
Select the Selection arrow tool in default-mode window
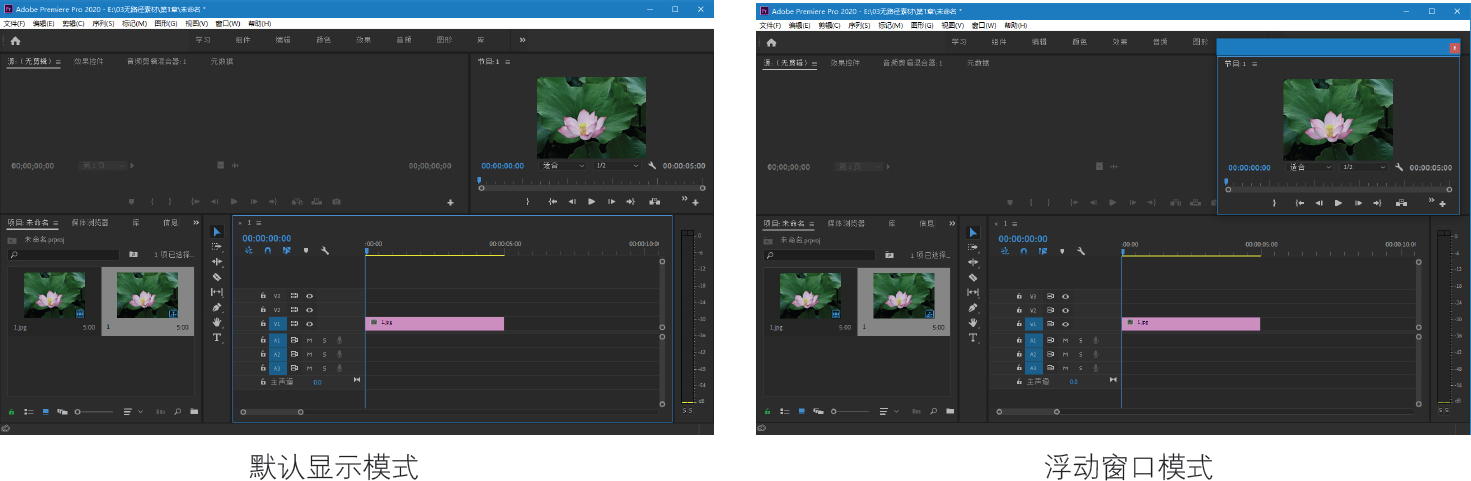pyautogui.click(x=217, y=232)
